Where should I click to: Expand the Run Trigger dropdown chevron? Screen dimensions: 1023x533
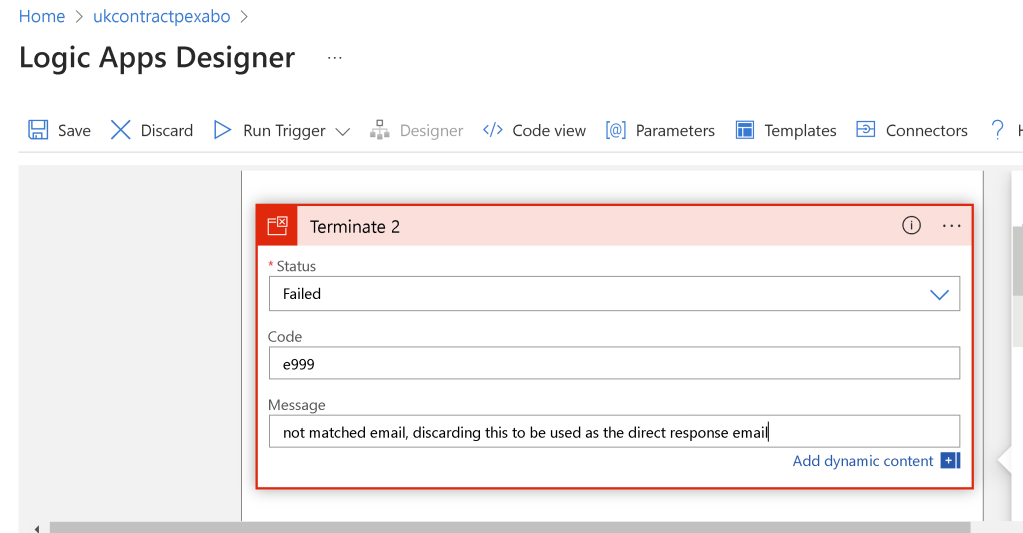(343, 132)
